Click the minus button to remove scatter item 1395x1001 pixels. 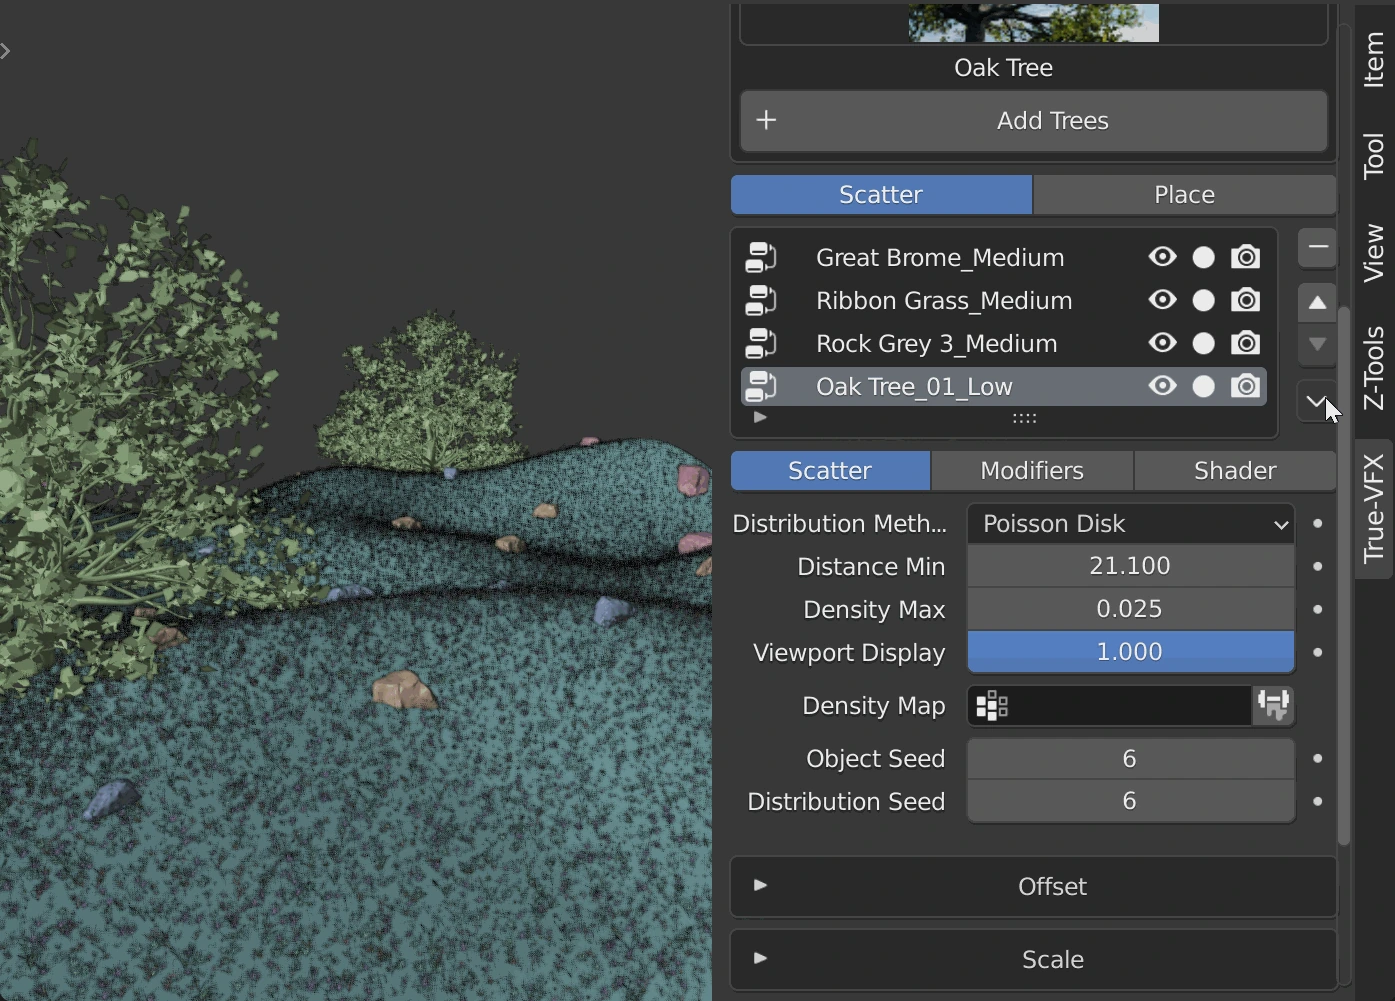point(1317,247)
